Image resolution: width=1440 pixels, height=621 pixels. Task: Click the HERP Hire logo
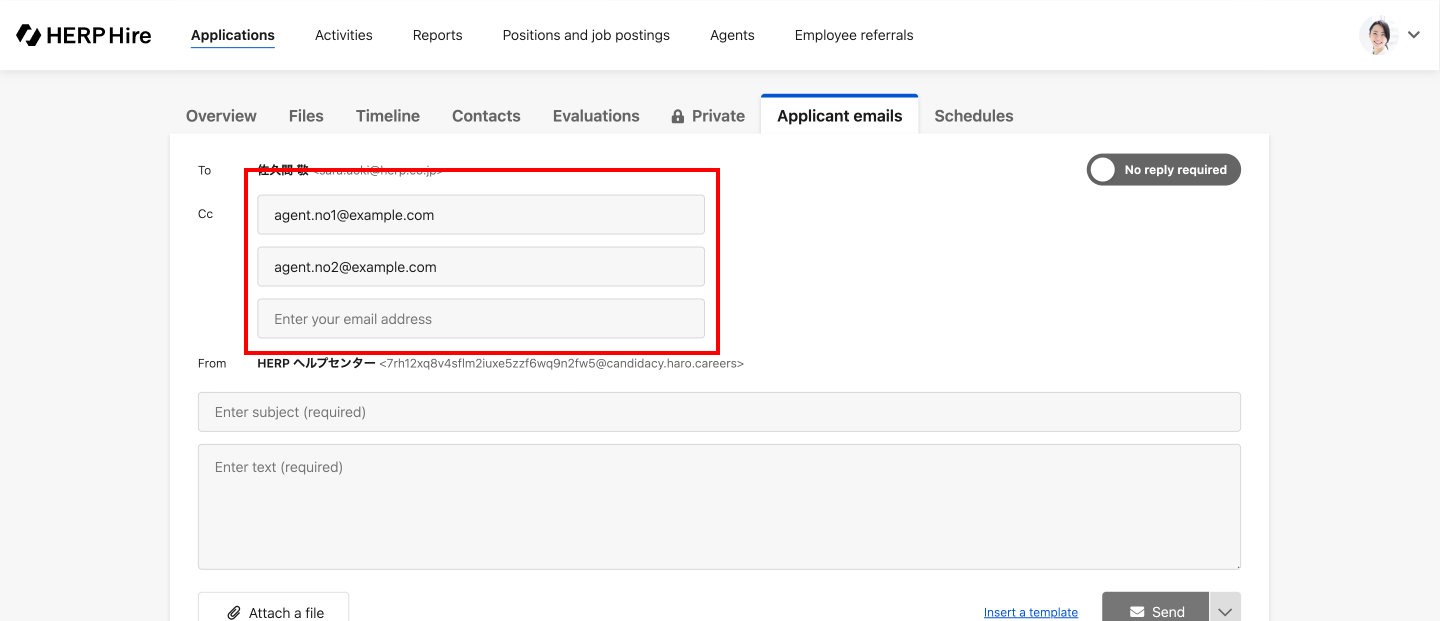tap(84, 35)
